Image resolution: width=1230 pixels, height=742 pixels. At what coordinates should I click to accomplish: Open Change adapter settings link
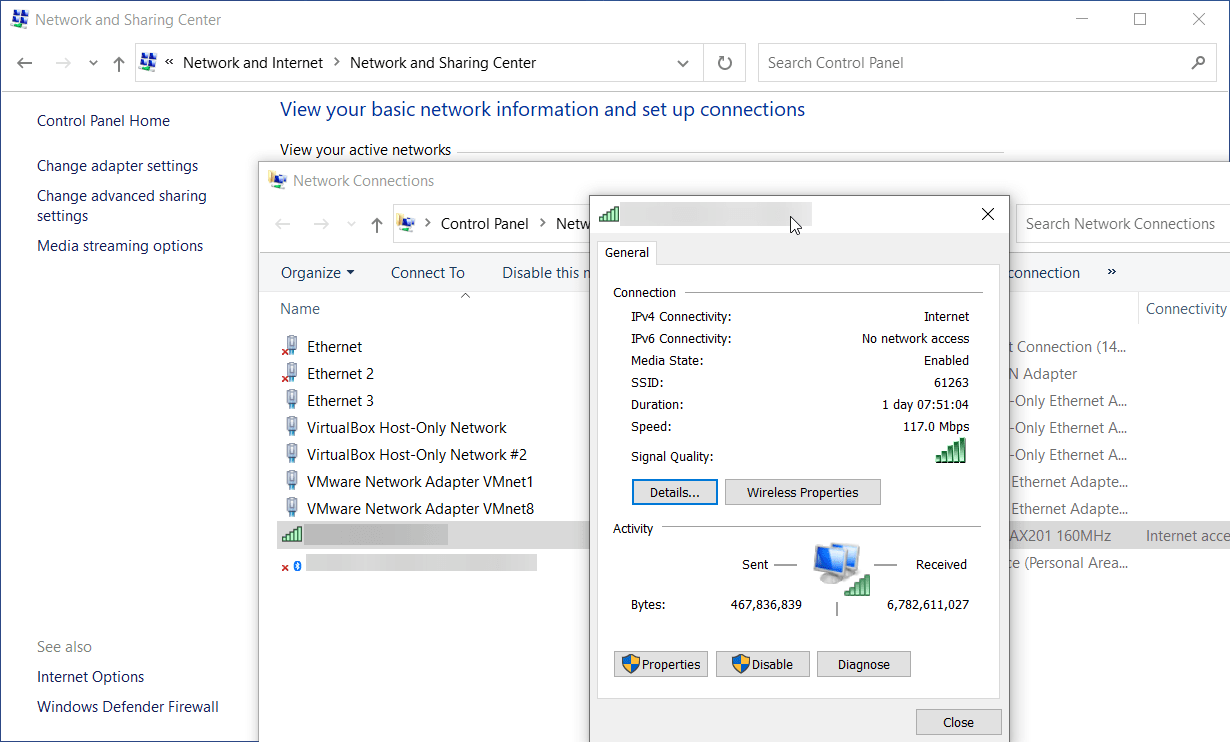coord(117,166)
